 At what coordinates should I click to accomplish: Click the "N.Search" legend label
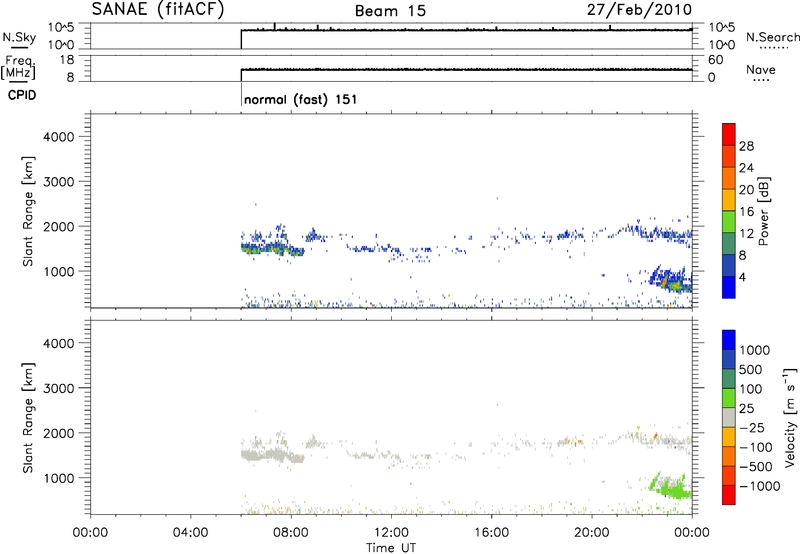click(x=772, y=37)
